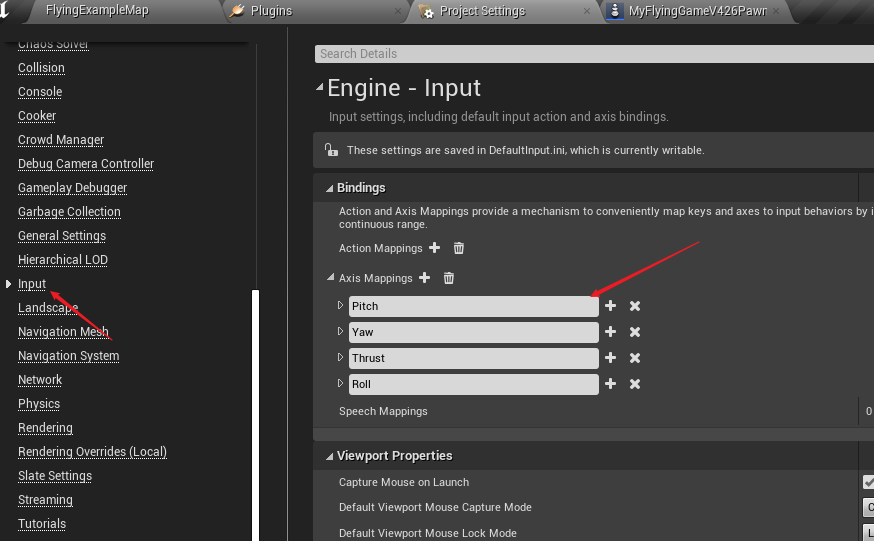Close the Project Settings tab
This screenshot has height=541, width=874.
tap(587, 11)
